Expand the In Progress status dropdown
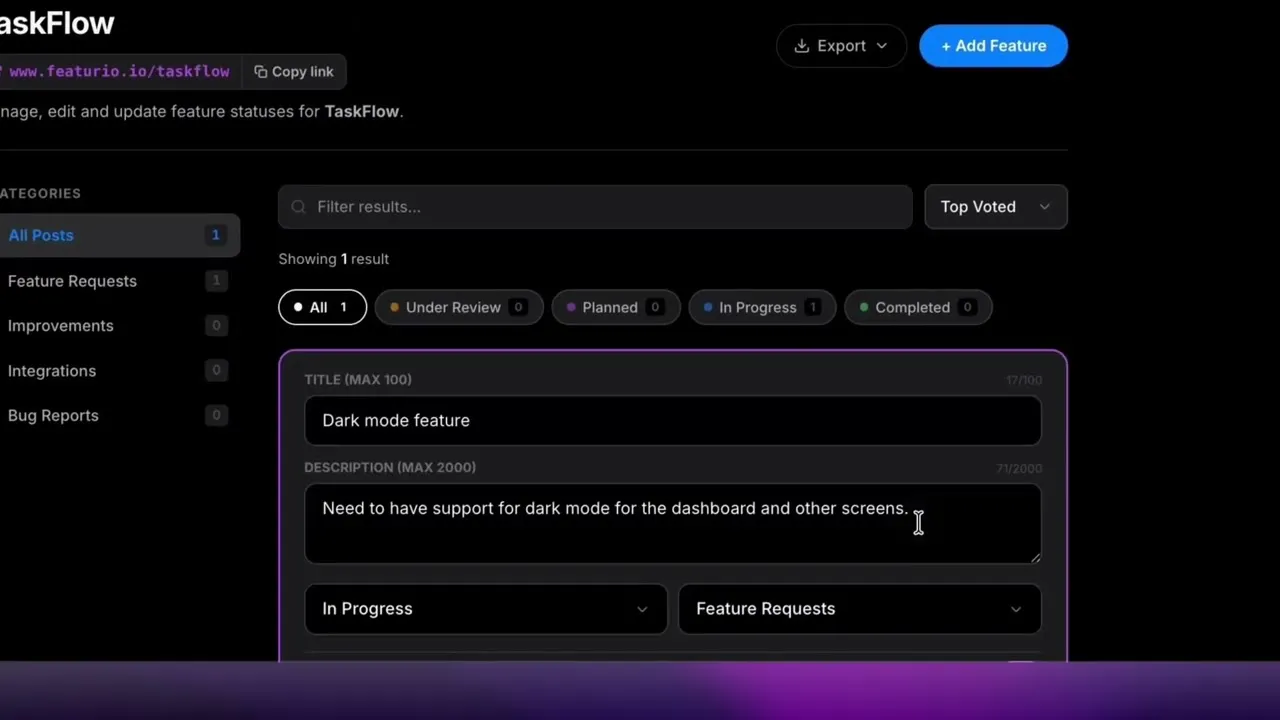The width and height of the screenshot is (1280, 720). click(x=485, y=609)
